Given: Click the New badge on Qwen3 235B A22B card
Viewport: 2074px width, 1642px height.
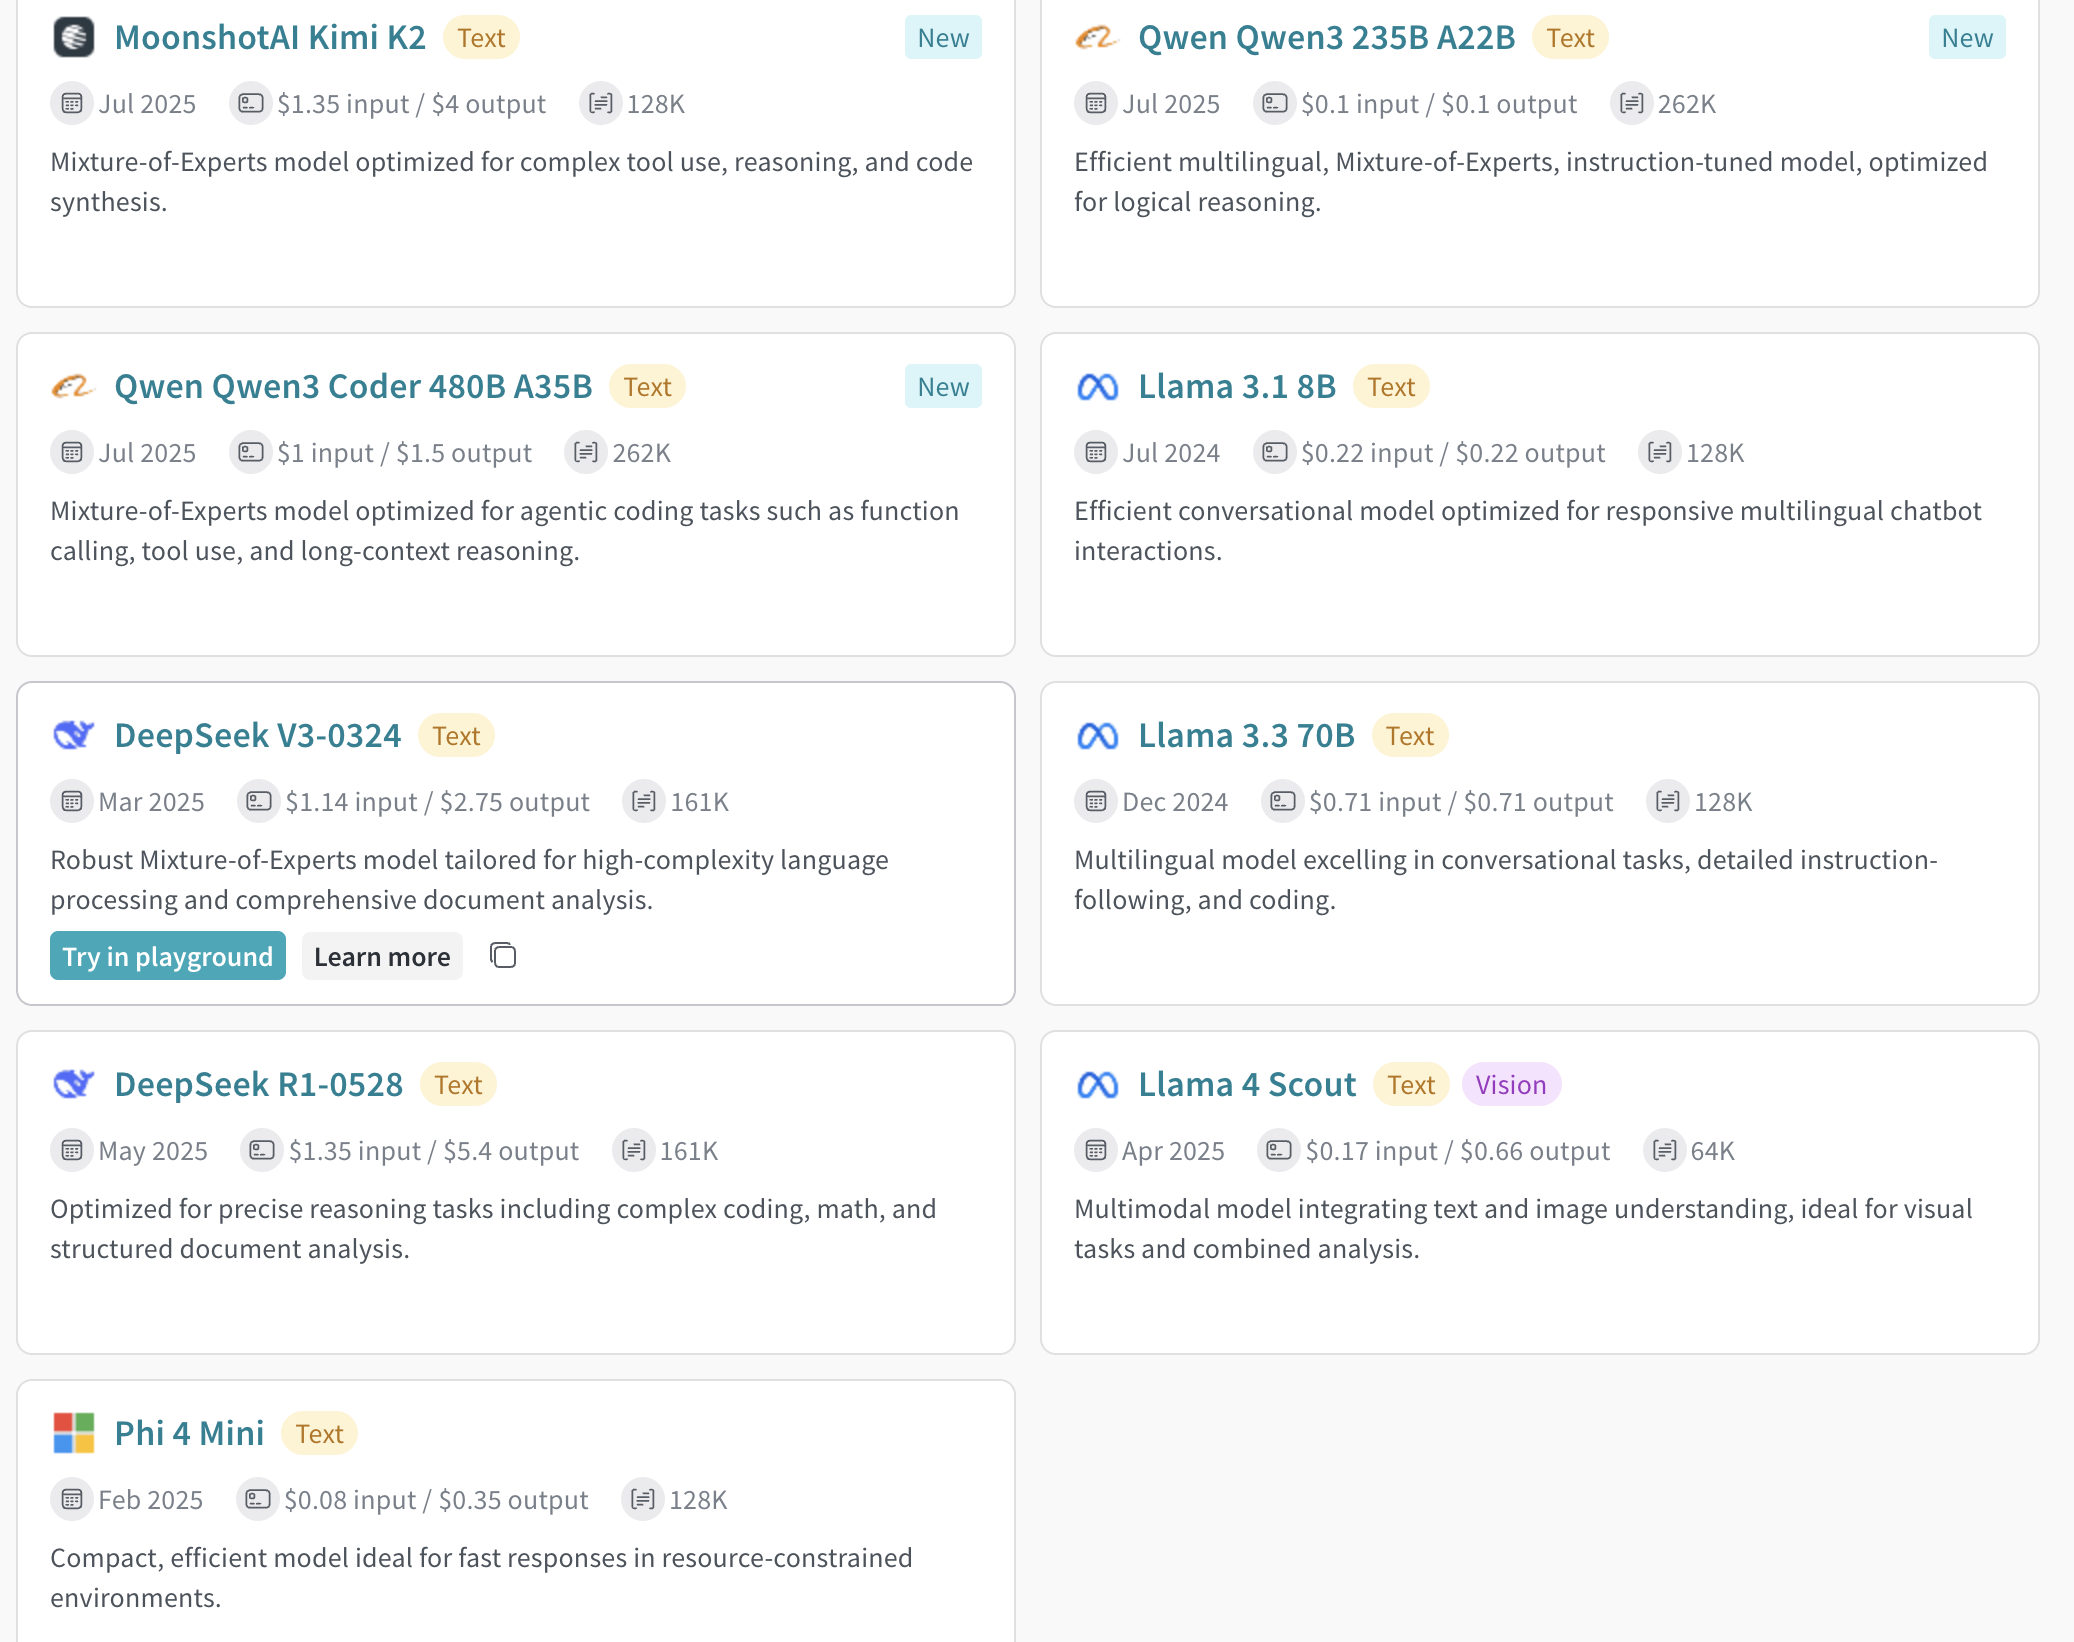Looking at the screenshot, I should [1967, 38].
